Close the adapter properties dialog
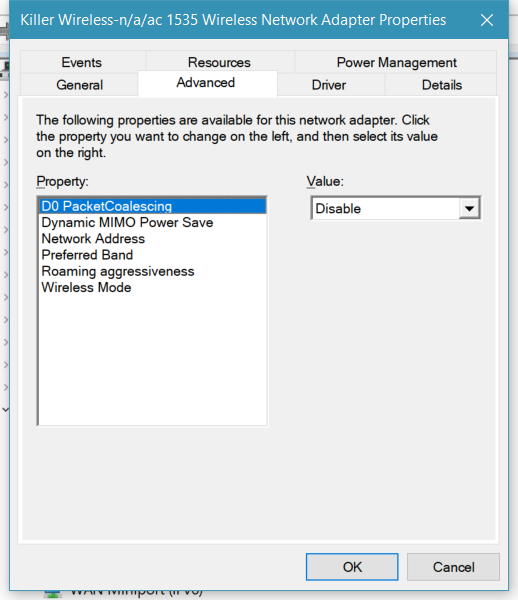 pos(487,20)
